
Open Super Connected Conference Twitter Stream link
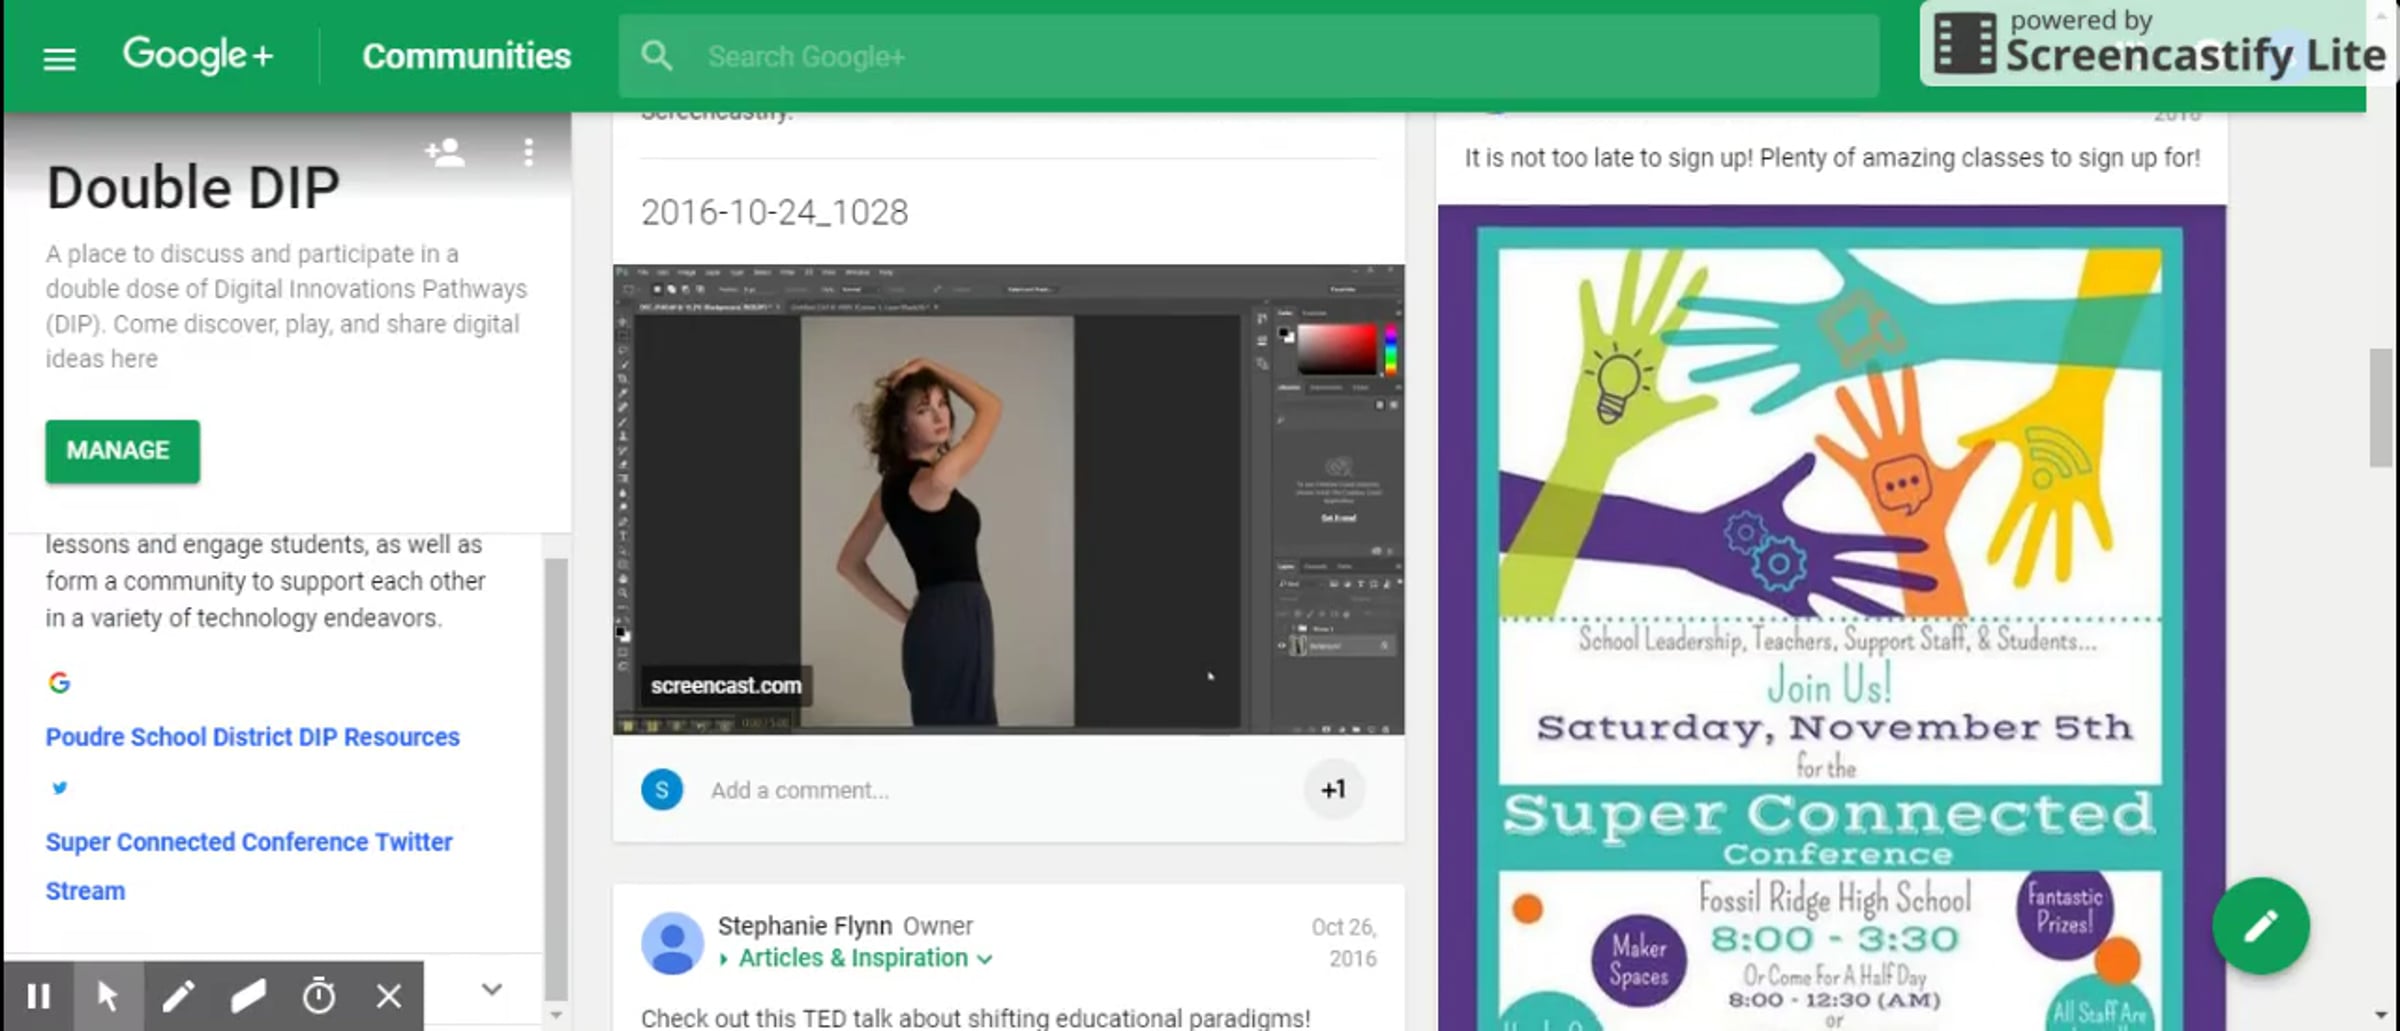coord(249,866)
